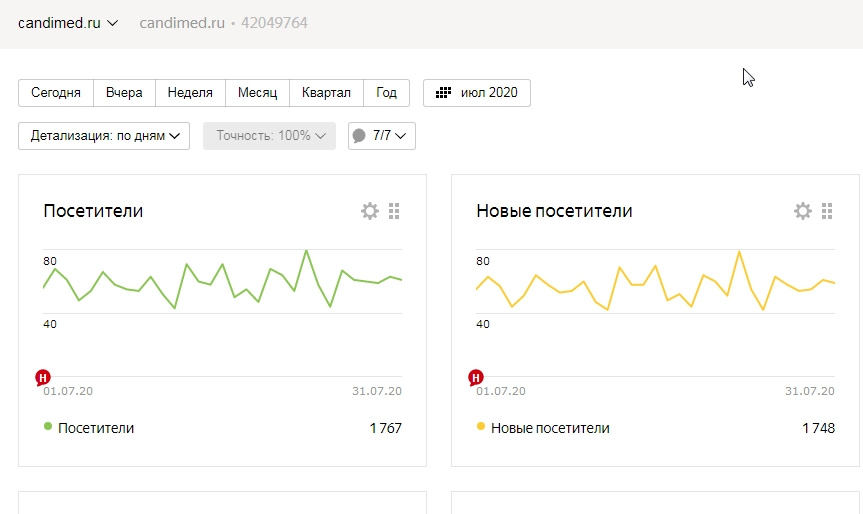This screenshot has height=514, width=863.
Task: Click the Посетители legend label
Action: pos(96,428)
